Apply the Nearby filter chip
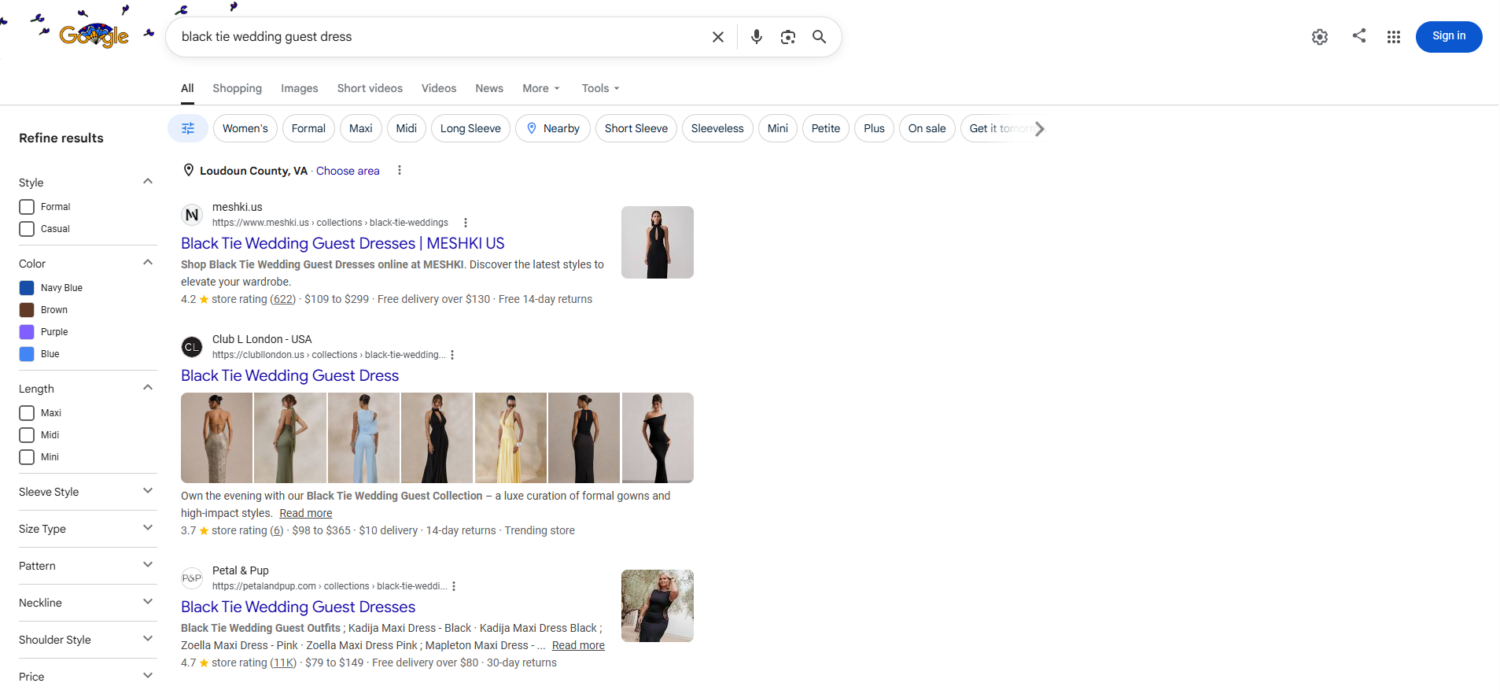1500x694 pixels. point(553,128)
